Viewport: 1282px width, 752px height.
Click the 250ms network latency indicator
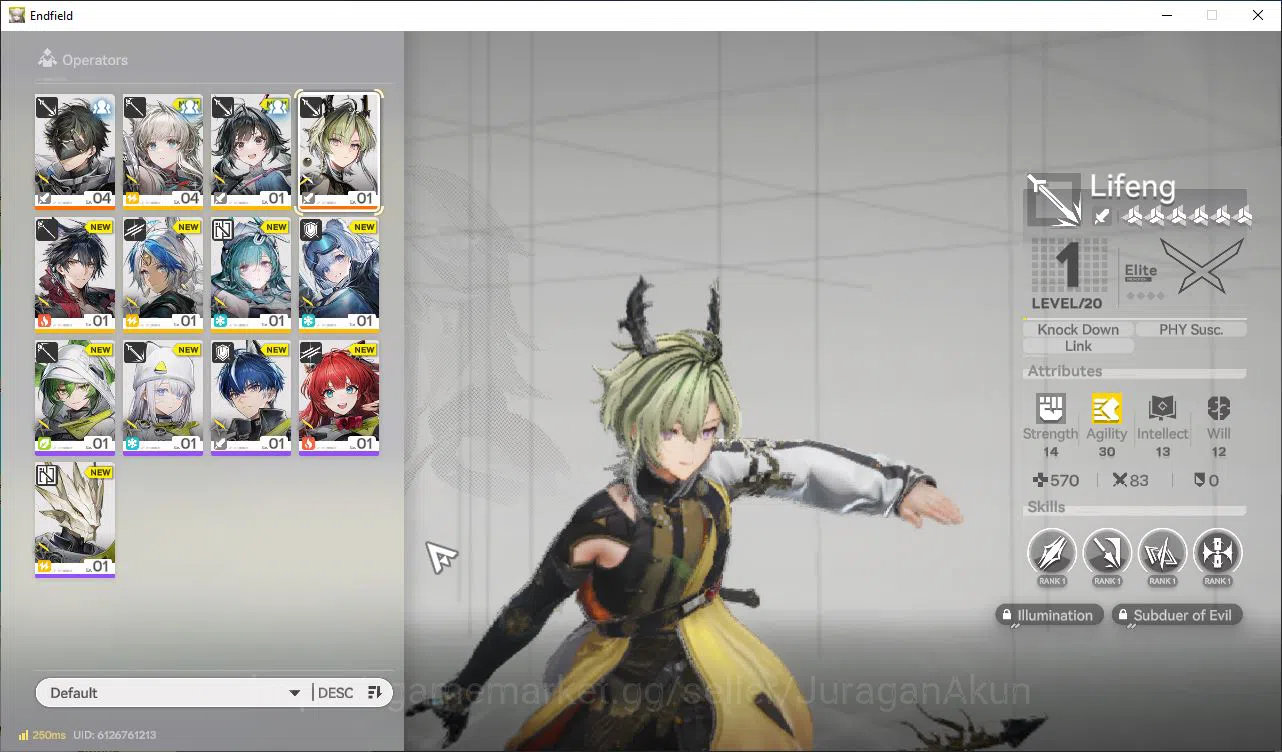[41, 735]
